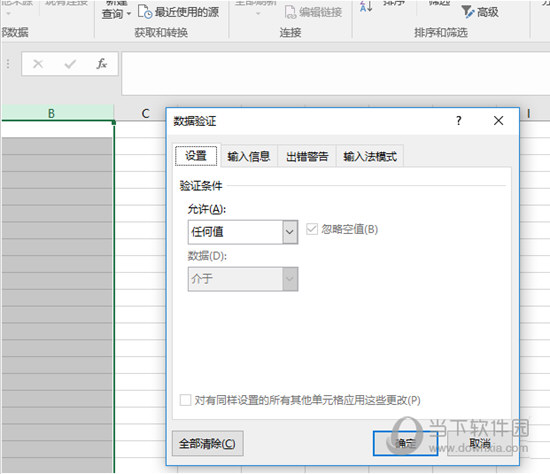Click the formula bar cancel X icon

(x=38, y=64)
